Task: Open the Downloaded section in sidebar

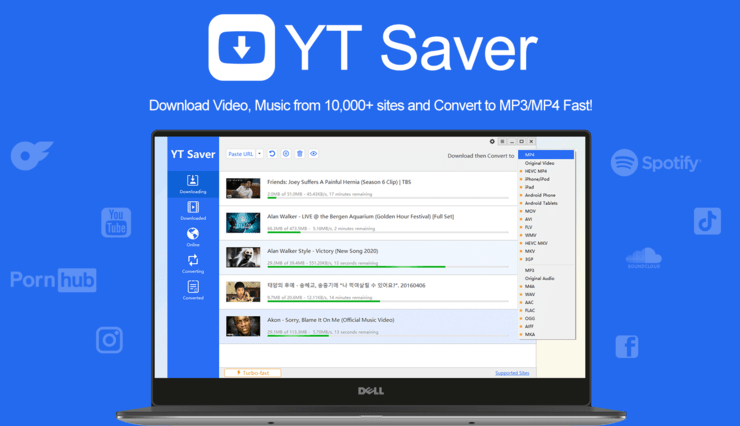Action: 193,210
